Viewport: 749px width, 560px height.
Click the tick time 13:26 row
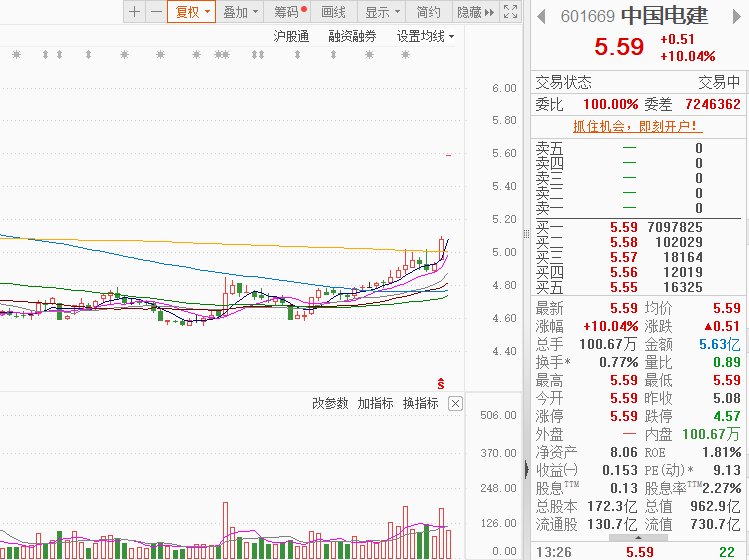[638, 552]
